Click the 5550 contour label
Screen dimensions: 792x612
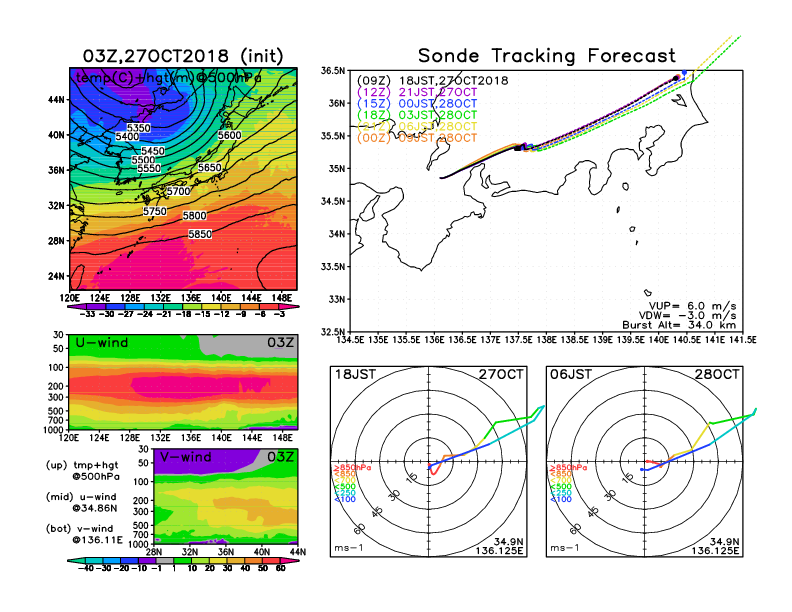click(x=148, y=168)
